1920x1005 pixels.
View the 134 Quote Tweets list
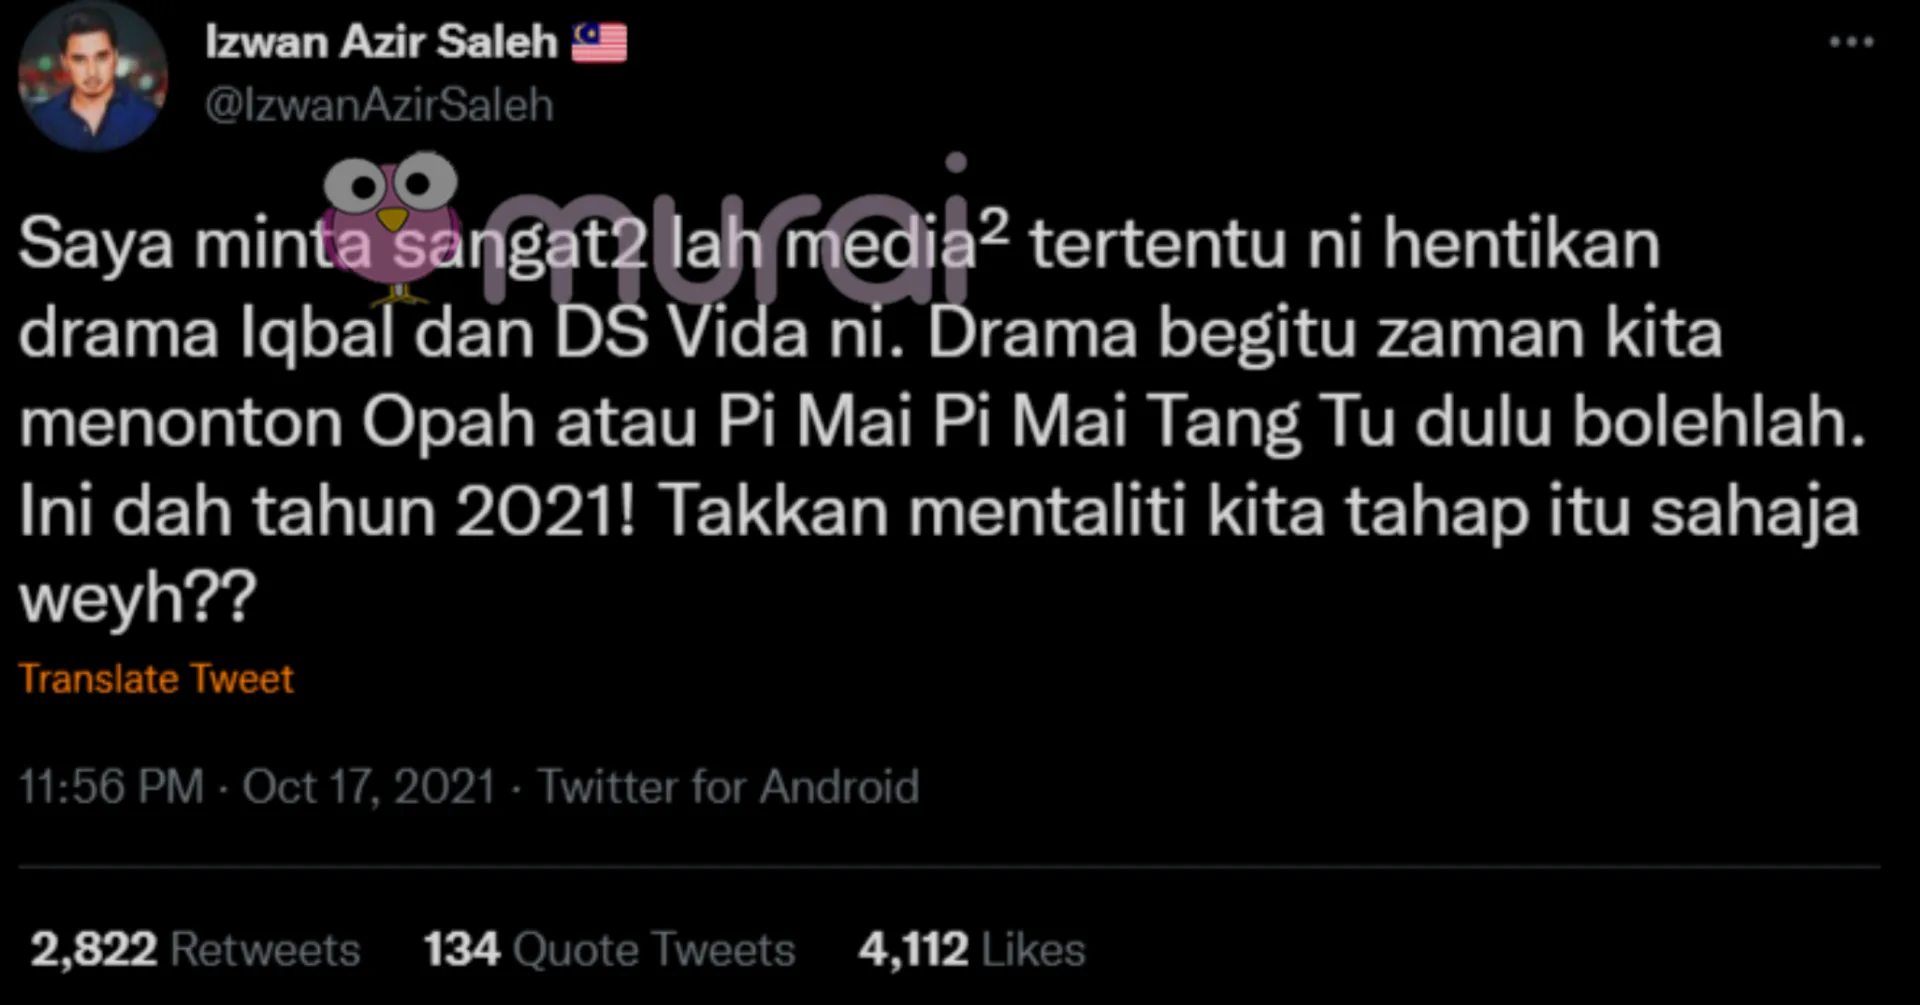tap(609, 948)
